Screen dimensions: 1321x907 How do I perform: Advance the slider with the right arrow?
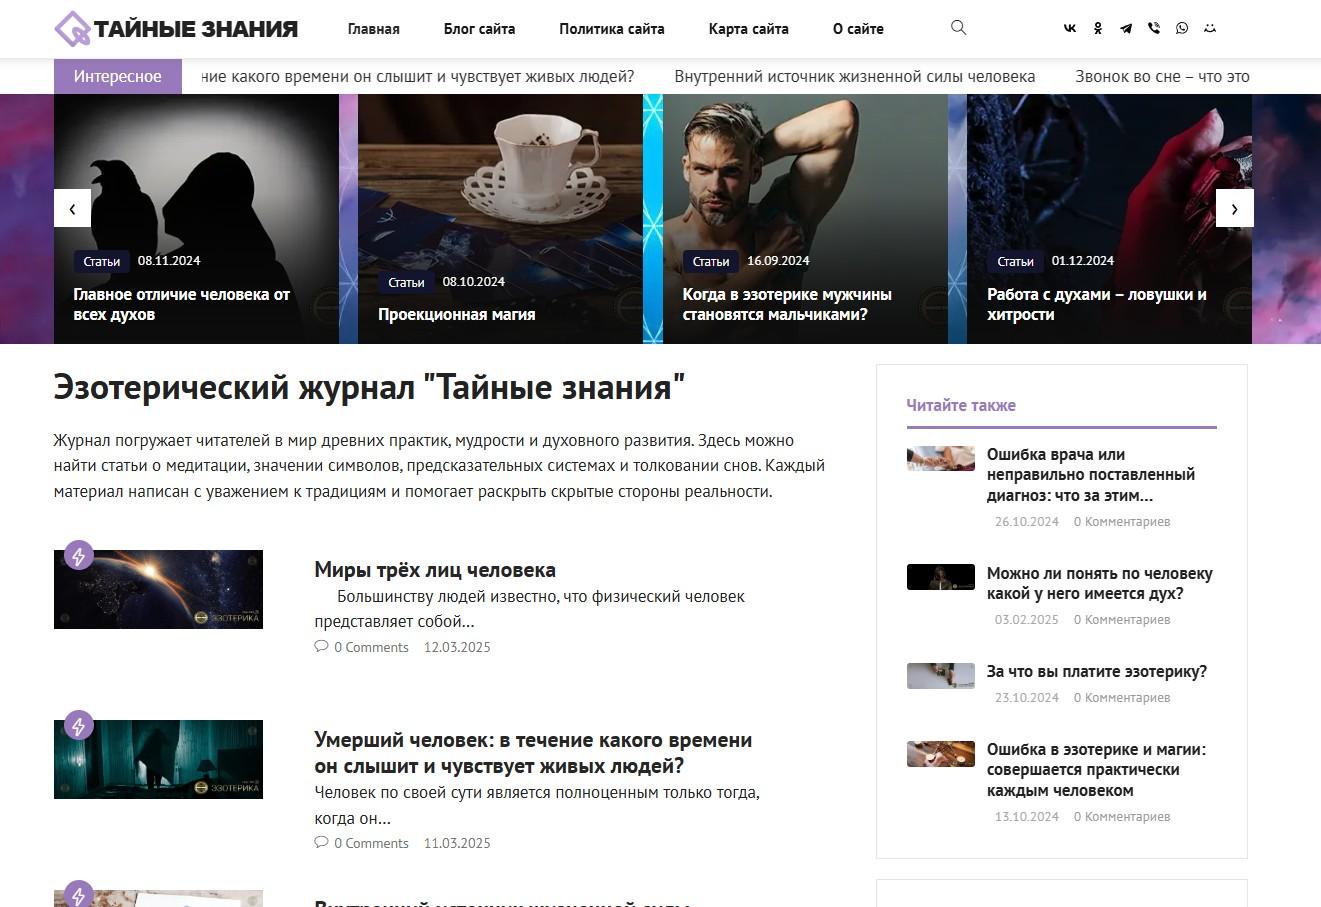1234,208
